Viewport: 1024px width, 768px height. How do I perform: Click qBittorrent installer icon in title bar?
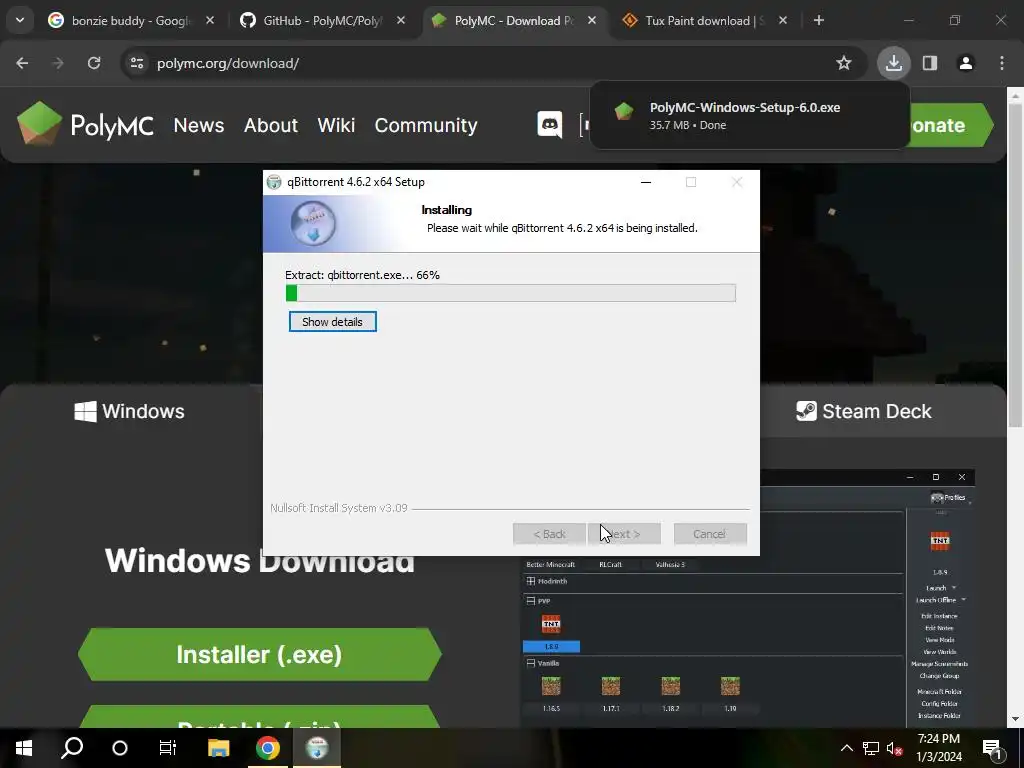point(274,182)
